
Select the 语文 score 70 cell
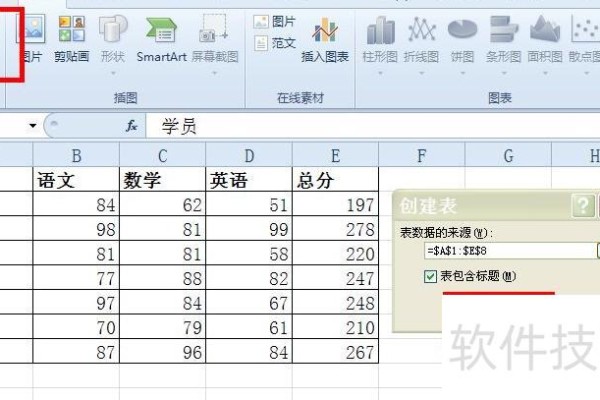76,327
